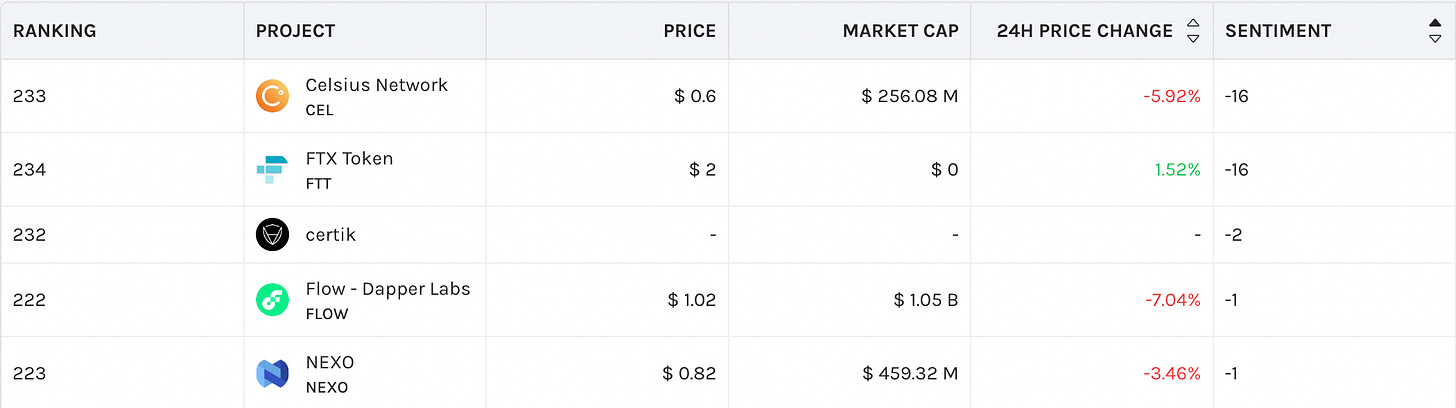The image size is (1456, 408).
Task: Click the 24H PRICE CHANGE header text
Action: coord(1085,31)
